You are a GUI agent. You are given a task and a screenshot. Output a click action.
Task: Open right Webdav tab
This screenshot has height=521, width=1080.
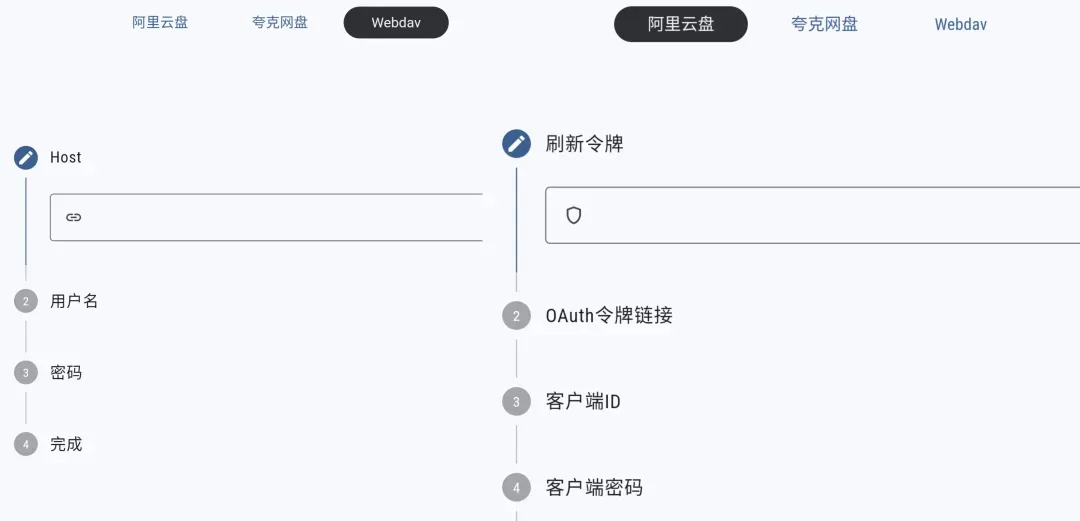[x=961, y=24]
